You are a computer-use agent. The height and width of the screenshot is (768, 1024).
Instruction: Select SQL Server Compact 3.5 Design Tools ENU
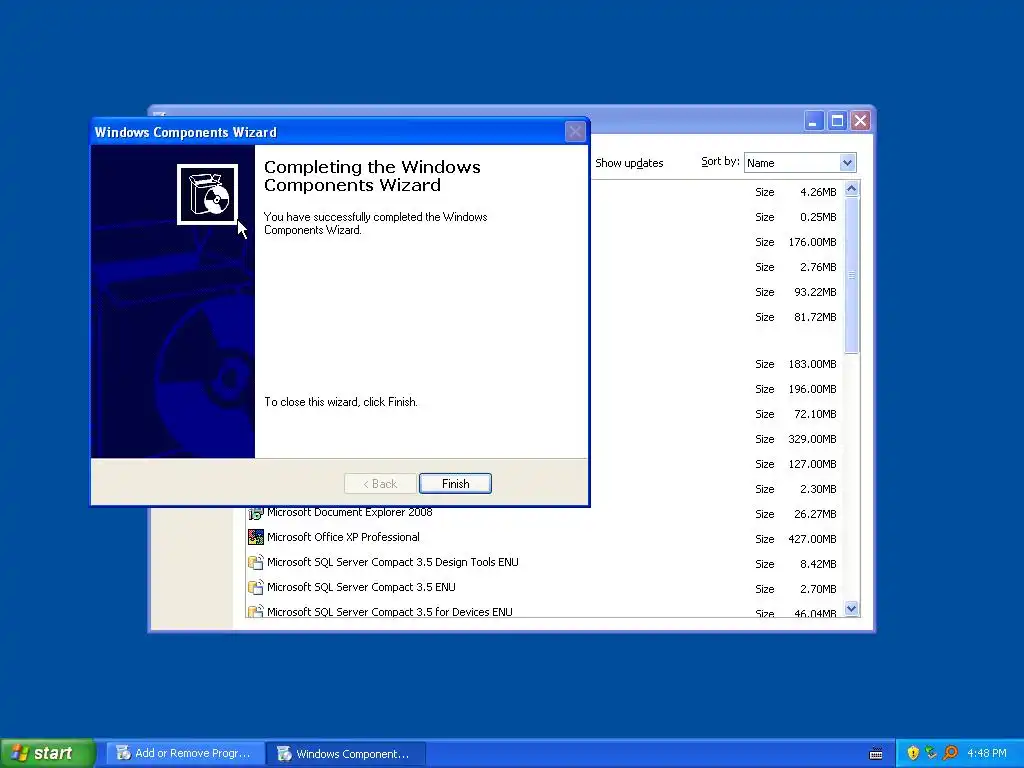pos(392,562)
